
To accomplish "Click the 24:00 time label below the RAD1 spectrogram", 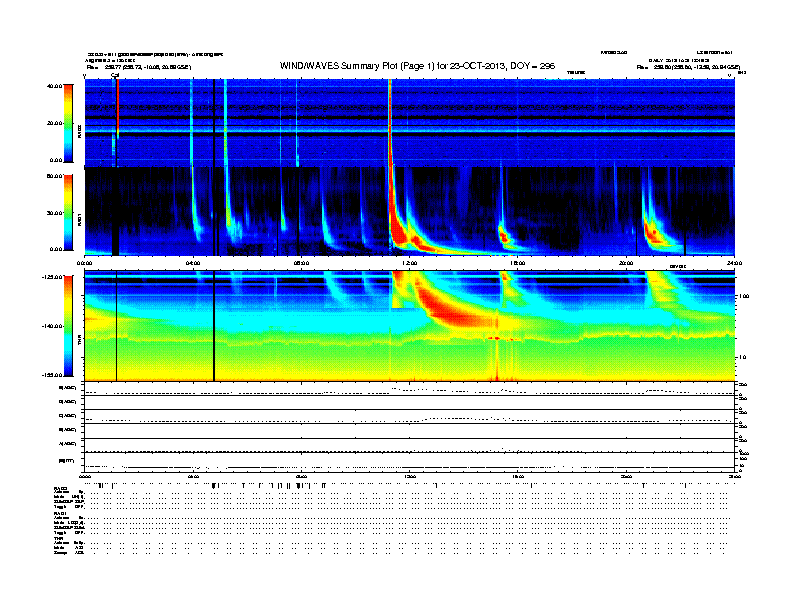I will 734,263.
